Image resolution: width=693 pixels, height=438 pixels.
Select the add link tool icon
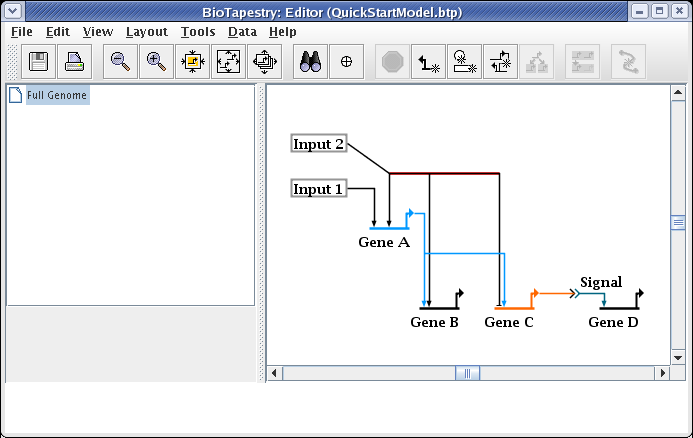coord(429,61)
